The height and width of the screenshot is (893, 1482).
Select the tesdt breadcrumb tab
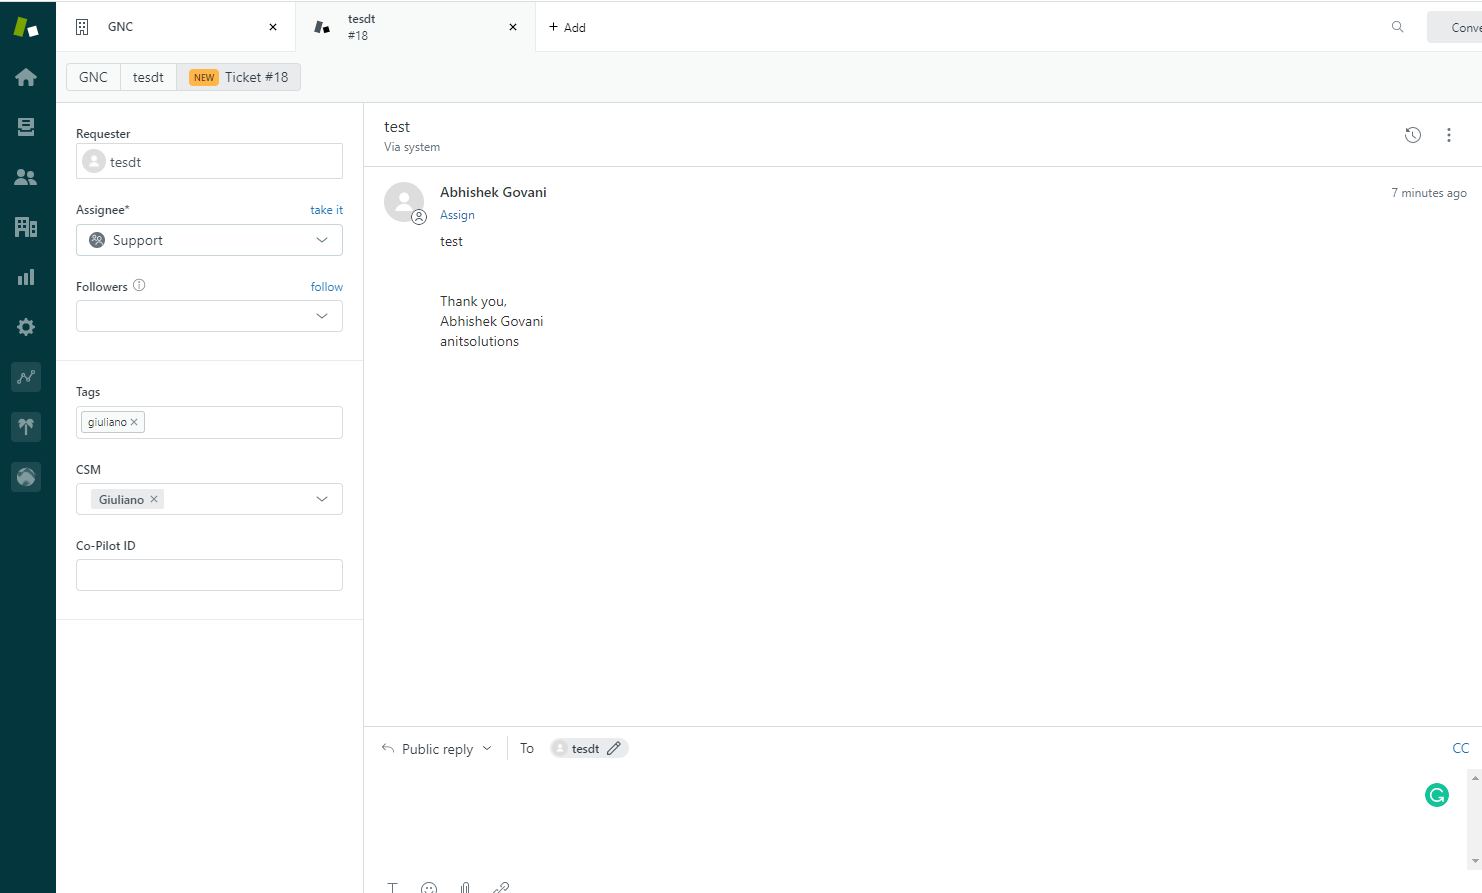[x=148, y=77]
